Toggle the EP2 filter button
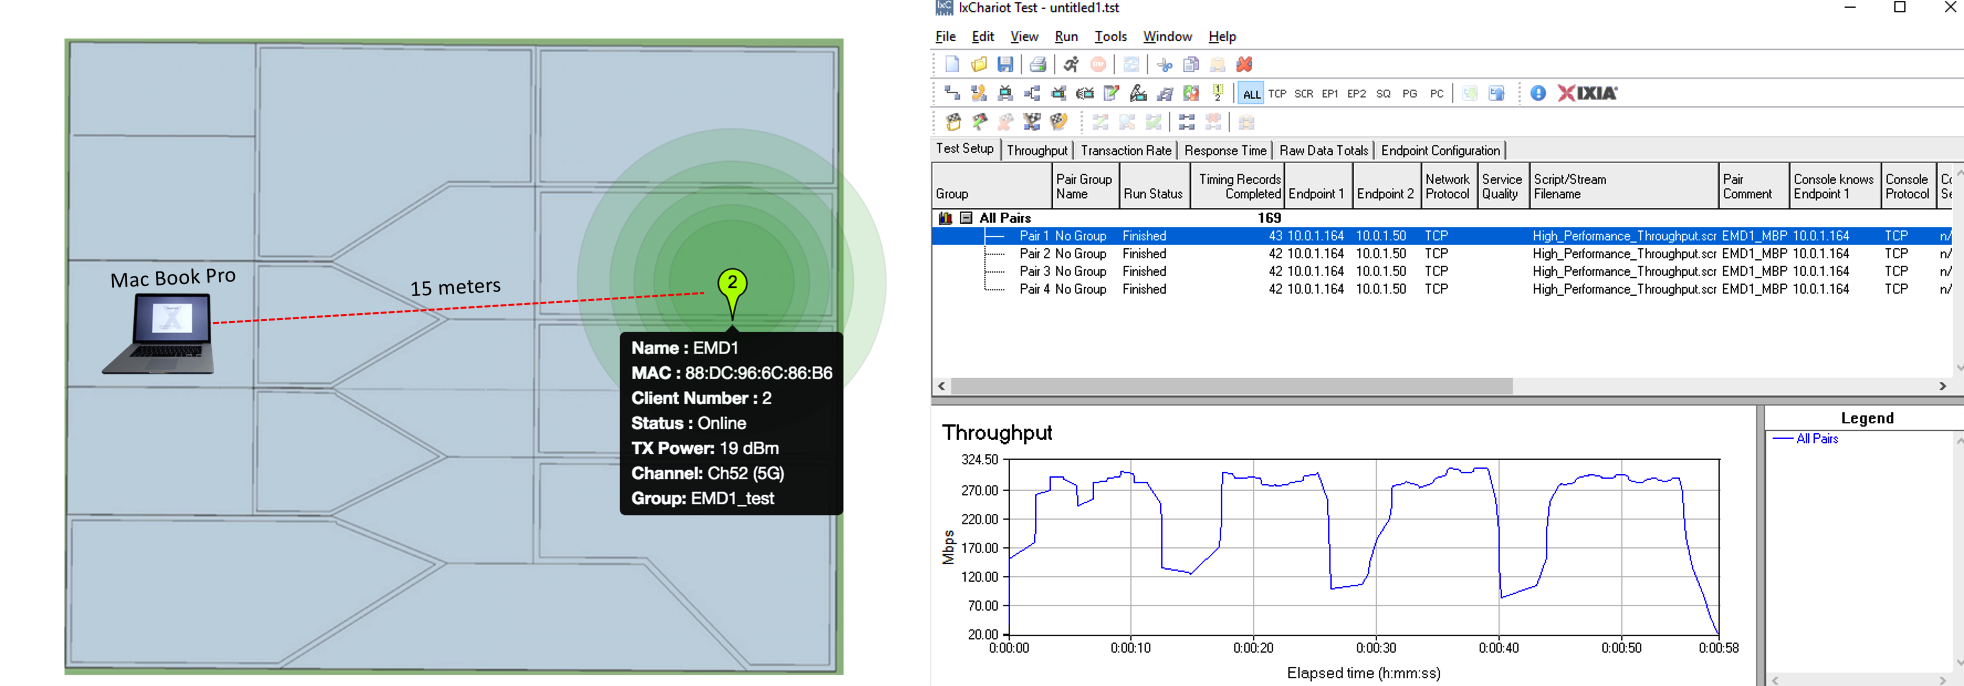1964x686 pixels. (1356, 93)
